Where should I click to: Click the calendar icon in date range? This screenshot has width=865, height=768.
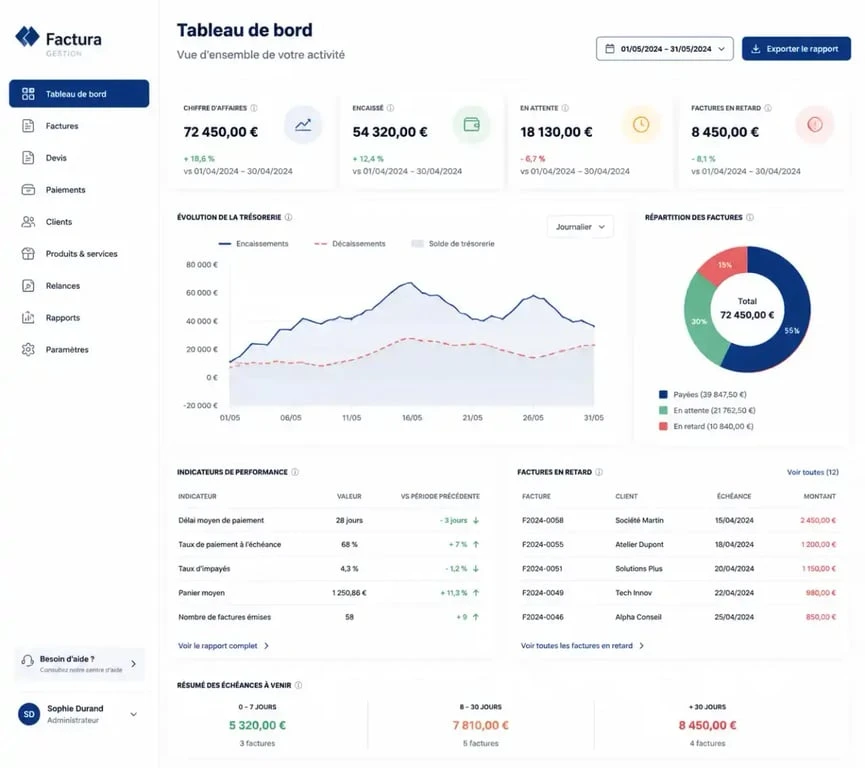[x=610, y=49]
